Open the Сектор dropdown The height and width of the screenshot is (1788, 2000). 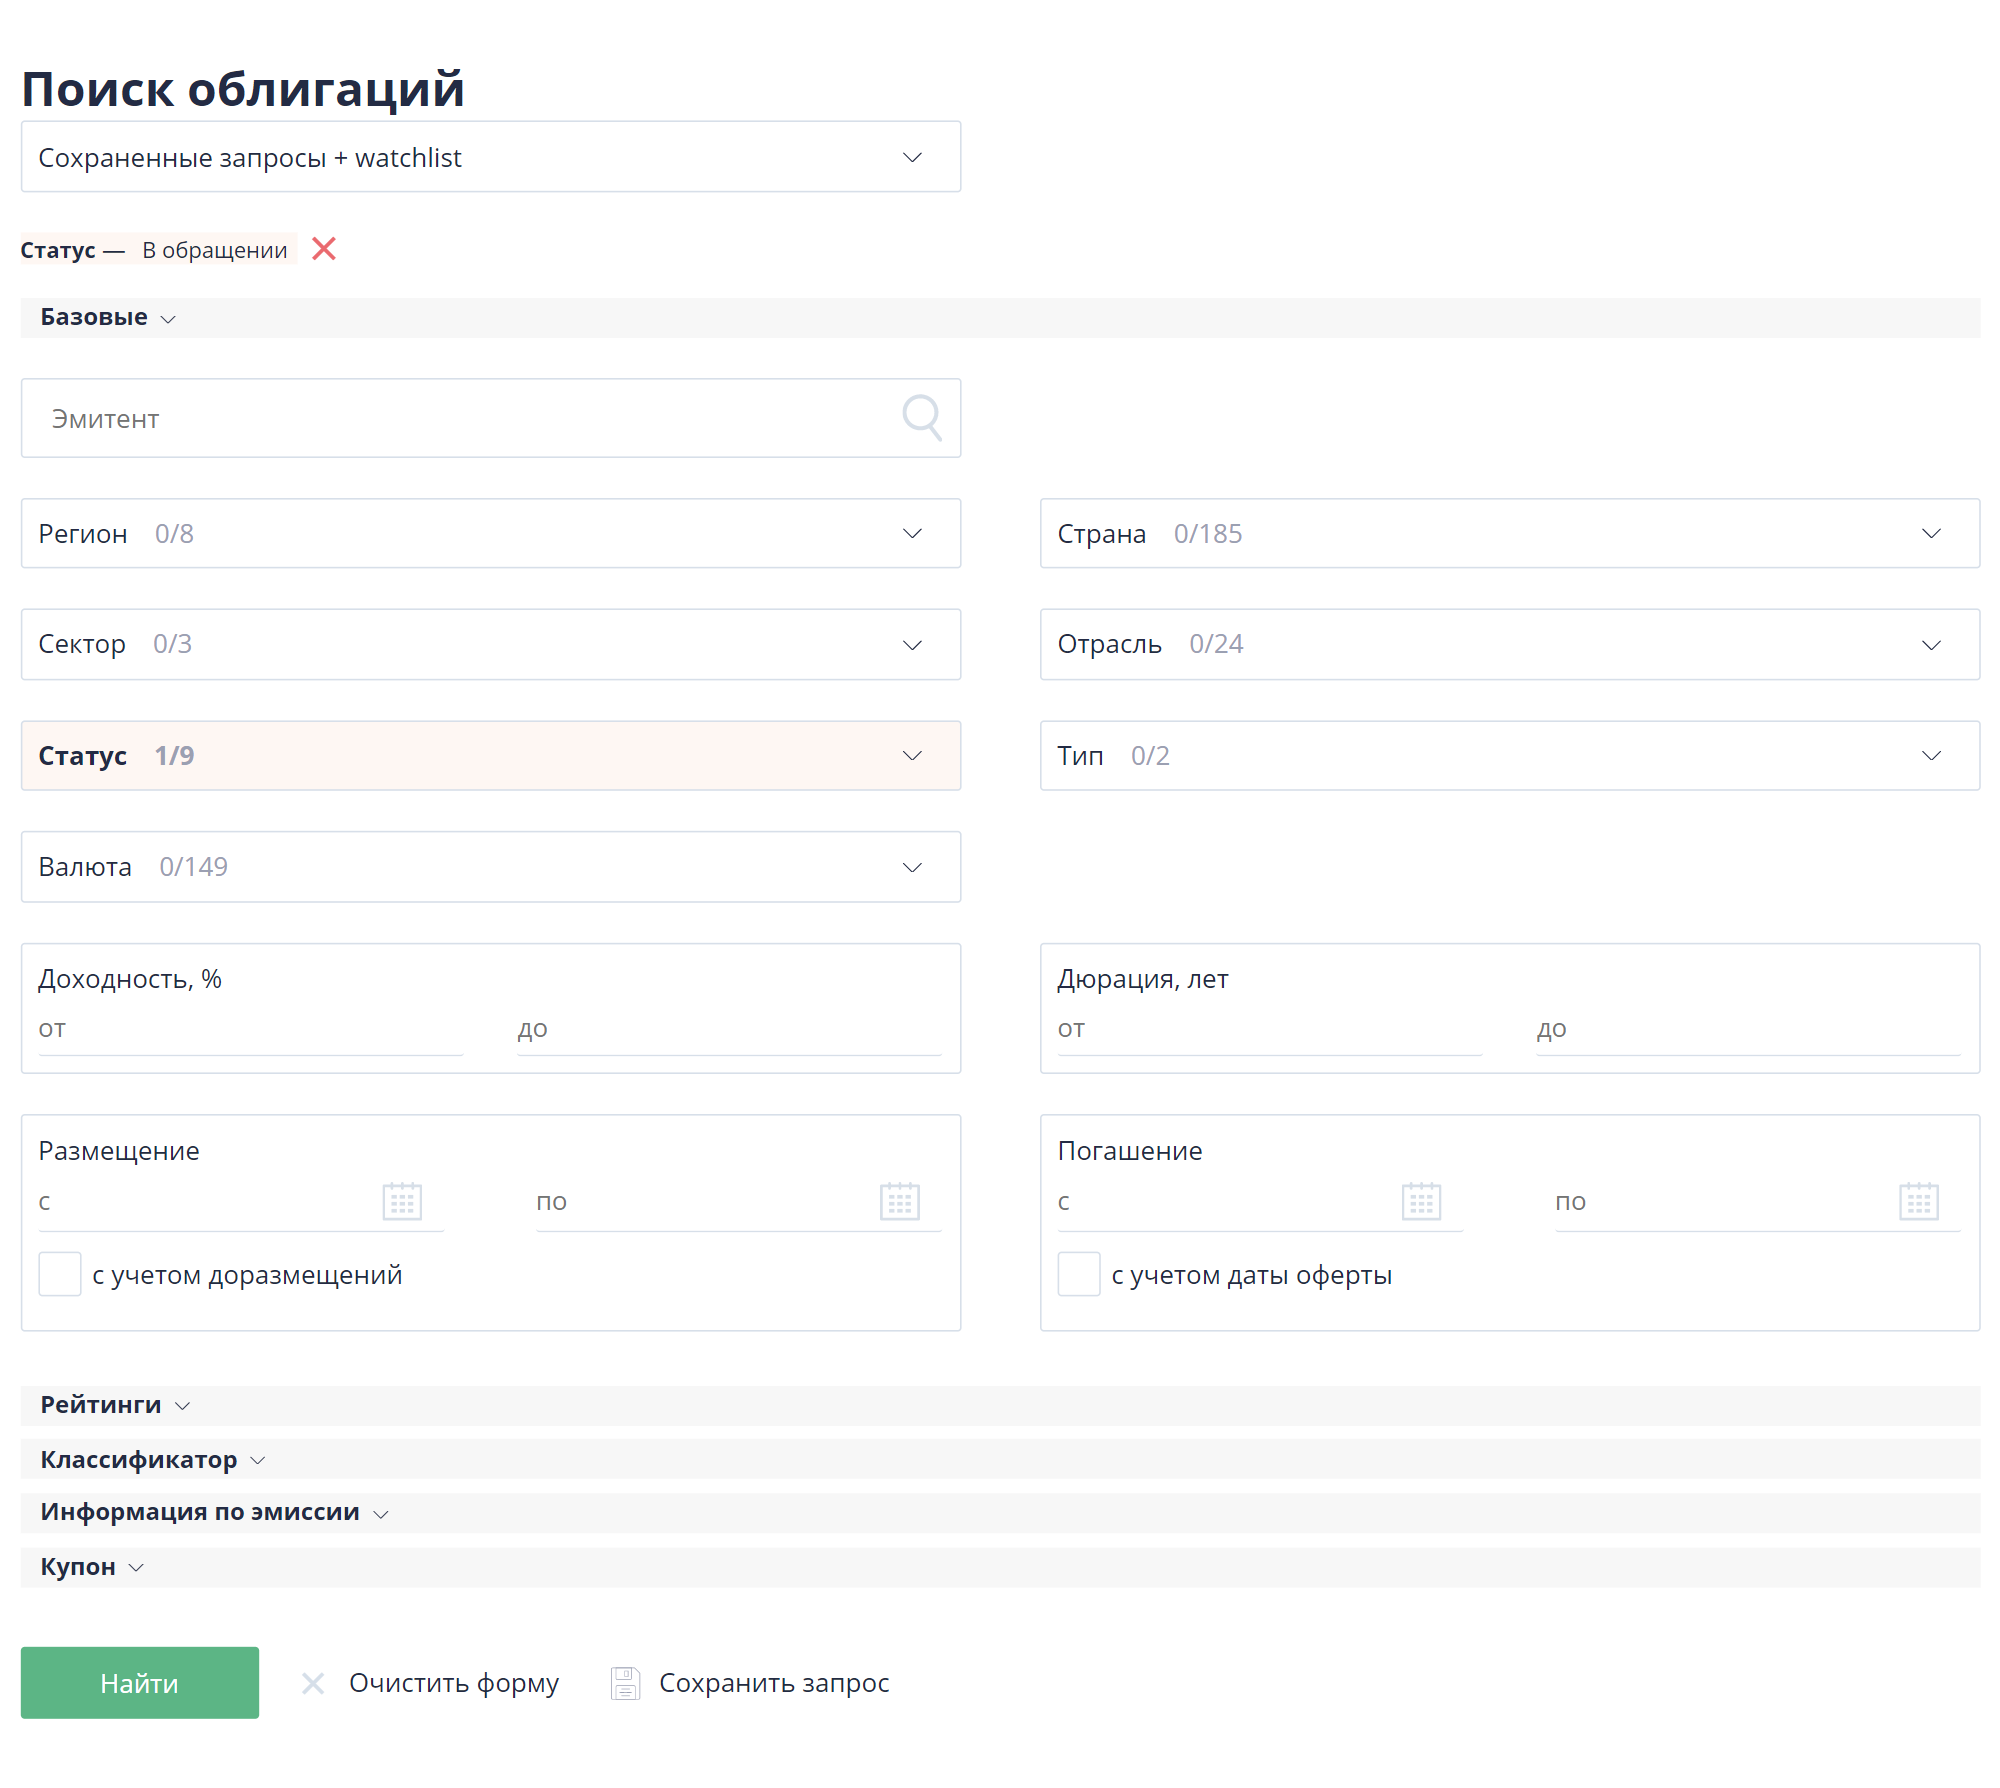point(491,644)
